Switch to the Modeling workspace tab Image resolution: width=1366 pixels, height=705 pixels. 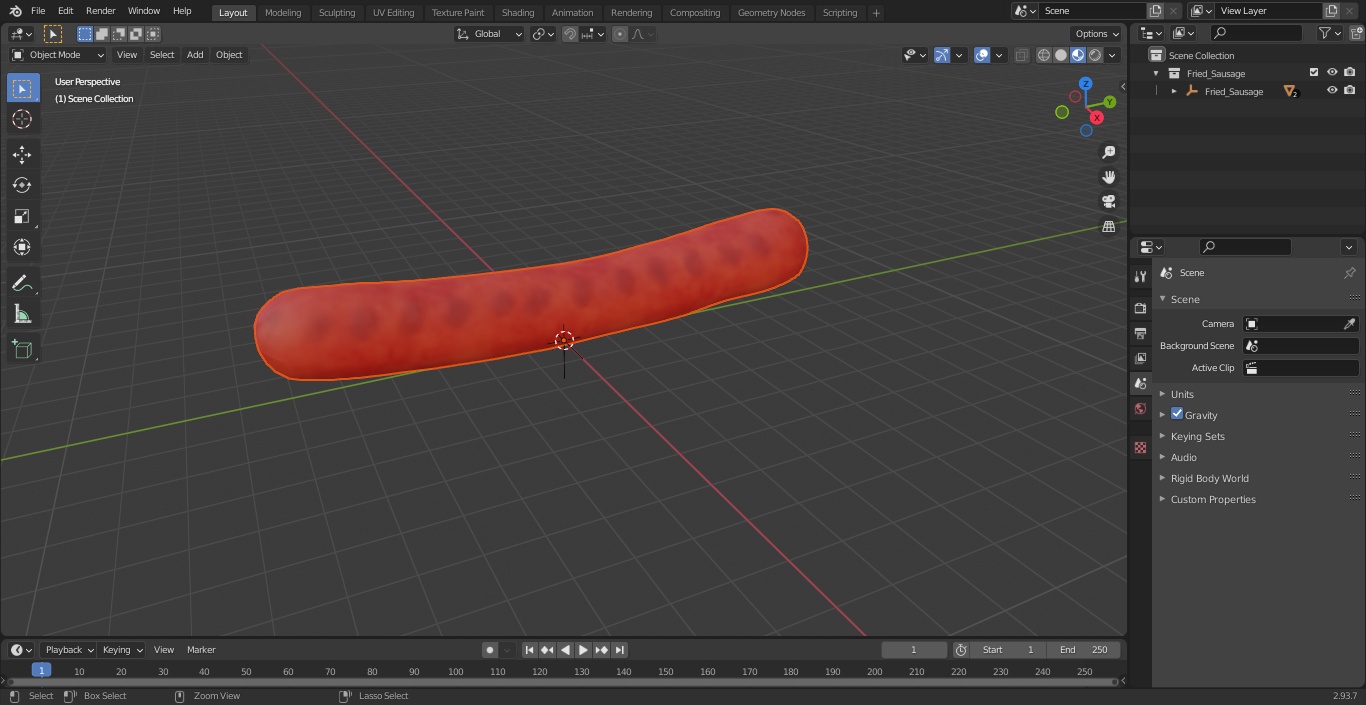pos(283,13)
